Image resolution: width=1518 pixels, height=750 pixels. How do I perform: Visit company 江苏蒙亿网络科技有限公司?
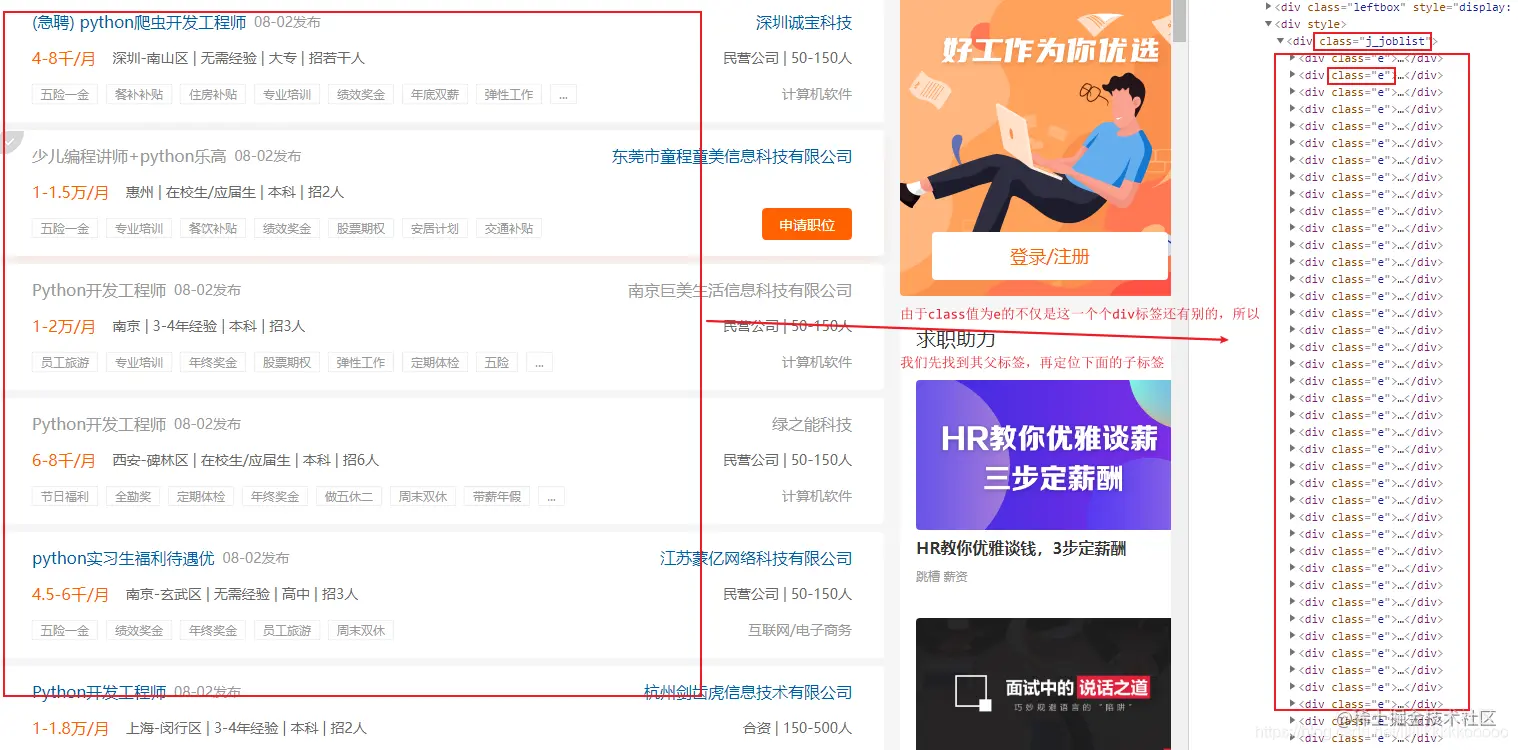pos(756,558)
